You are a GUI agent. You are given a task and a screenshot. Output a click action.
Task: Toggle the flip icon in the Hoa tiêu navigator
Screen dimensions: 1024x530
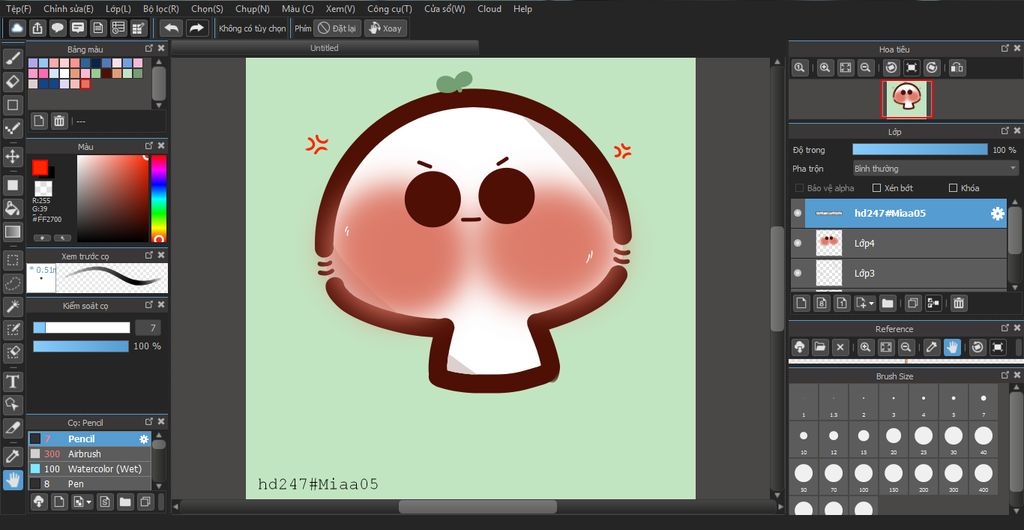click(957, 67)
